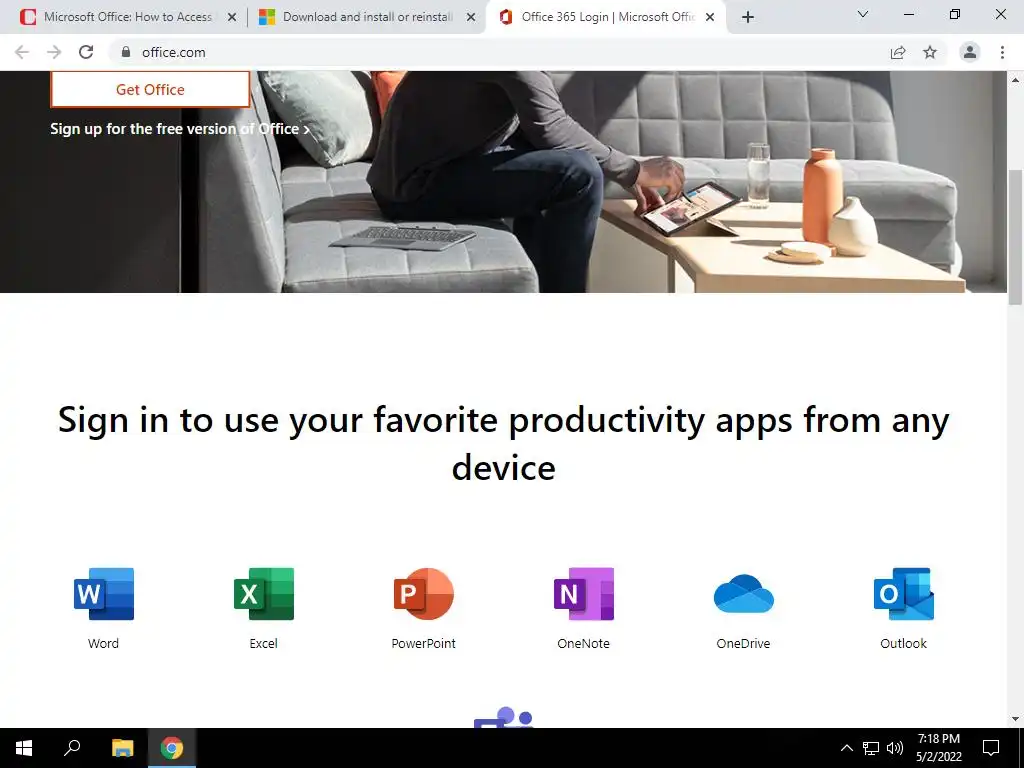
Task: Open a new browser tab
Action: pos(748,18)
